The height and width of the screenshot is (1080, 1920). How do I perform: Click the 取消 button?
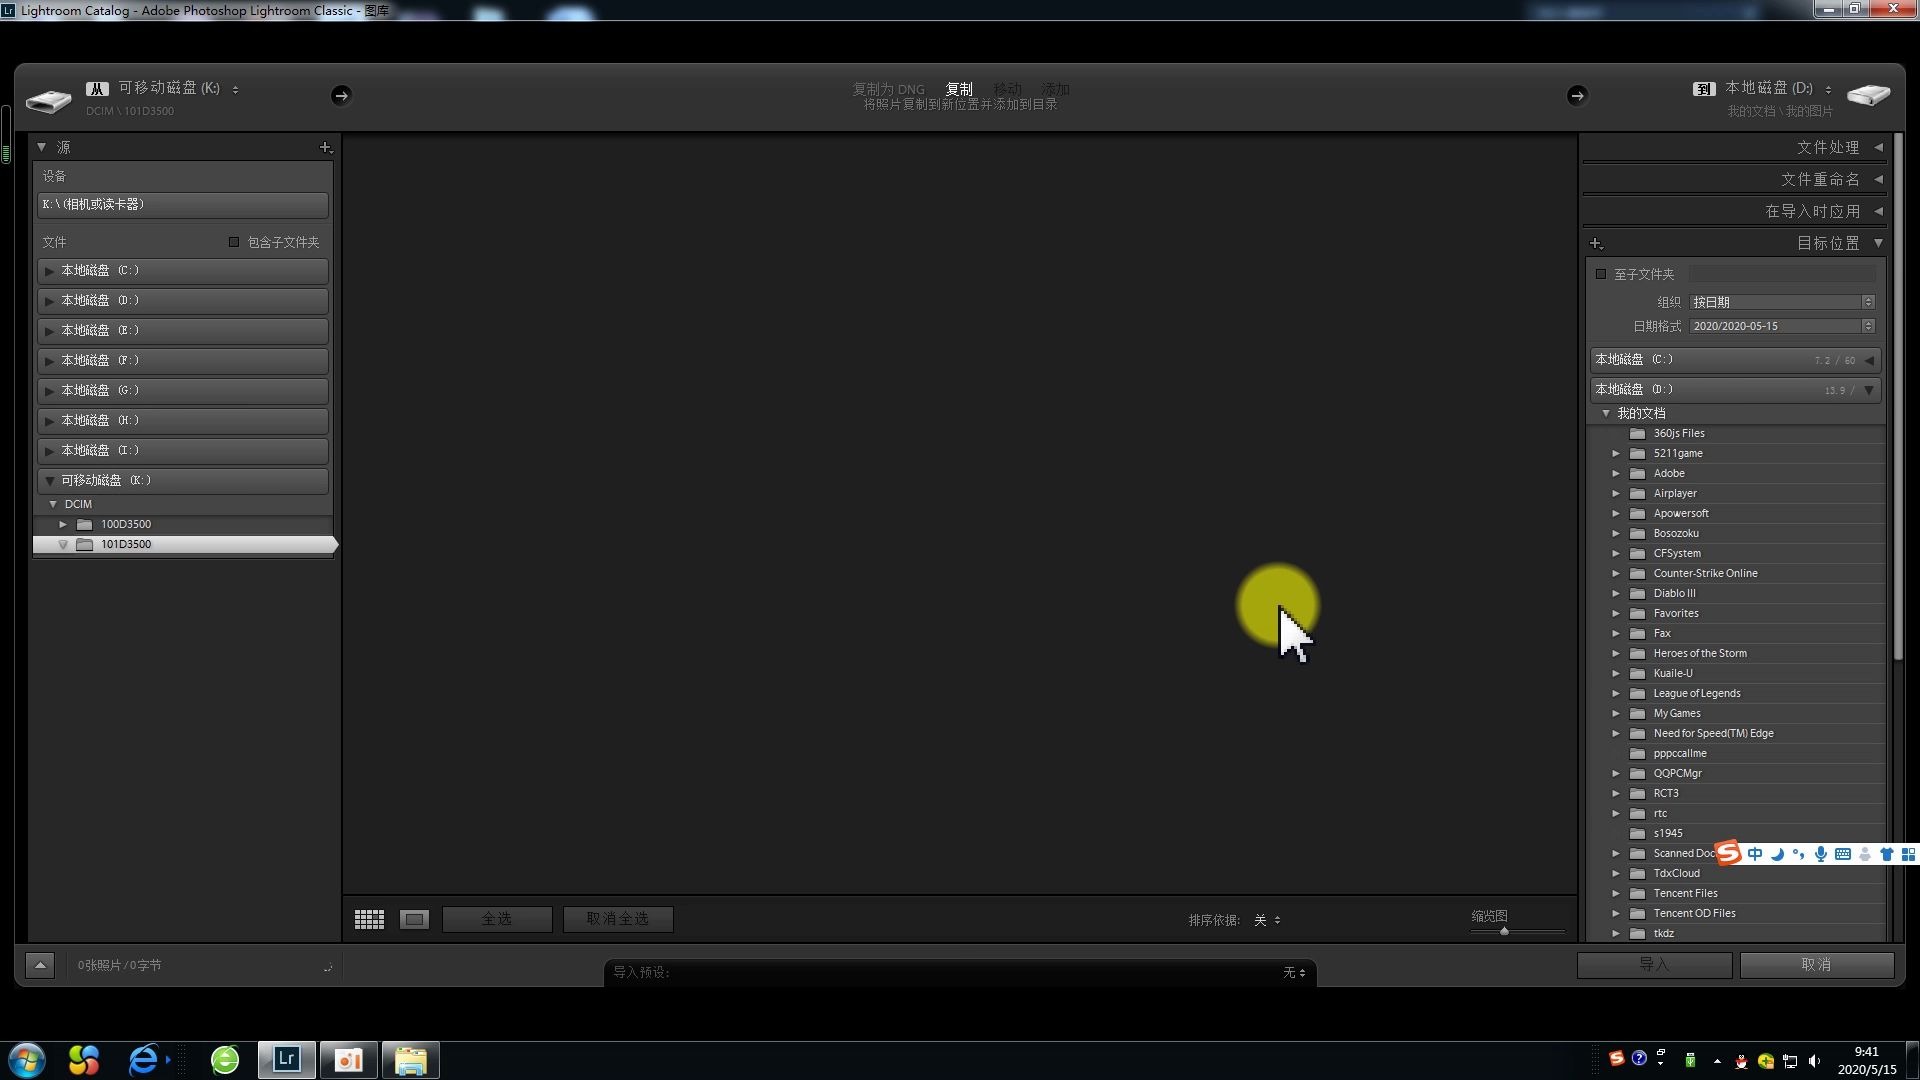point(1816,964)
